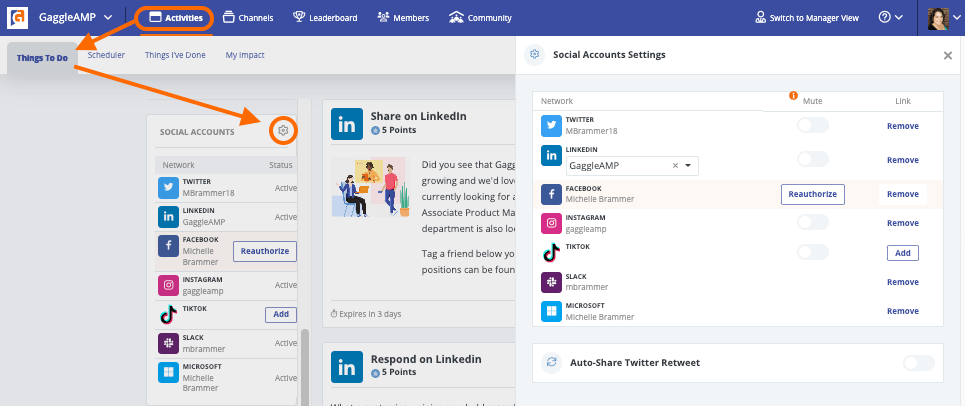965x406 pixels.
Task: Click Switch to Manager View
Action: pos(807,18)
